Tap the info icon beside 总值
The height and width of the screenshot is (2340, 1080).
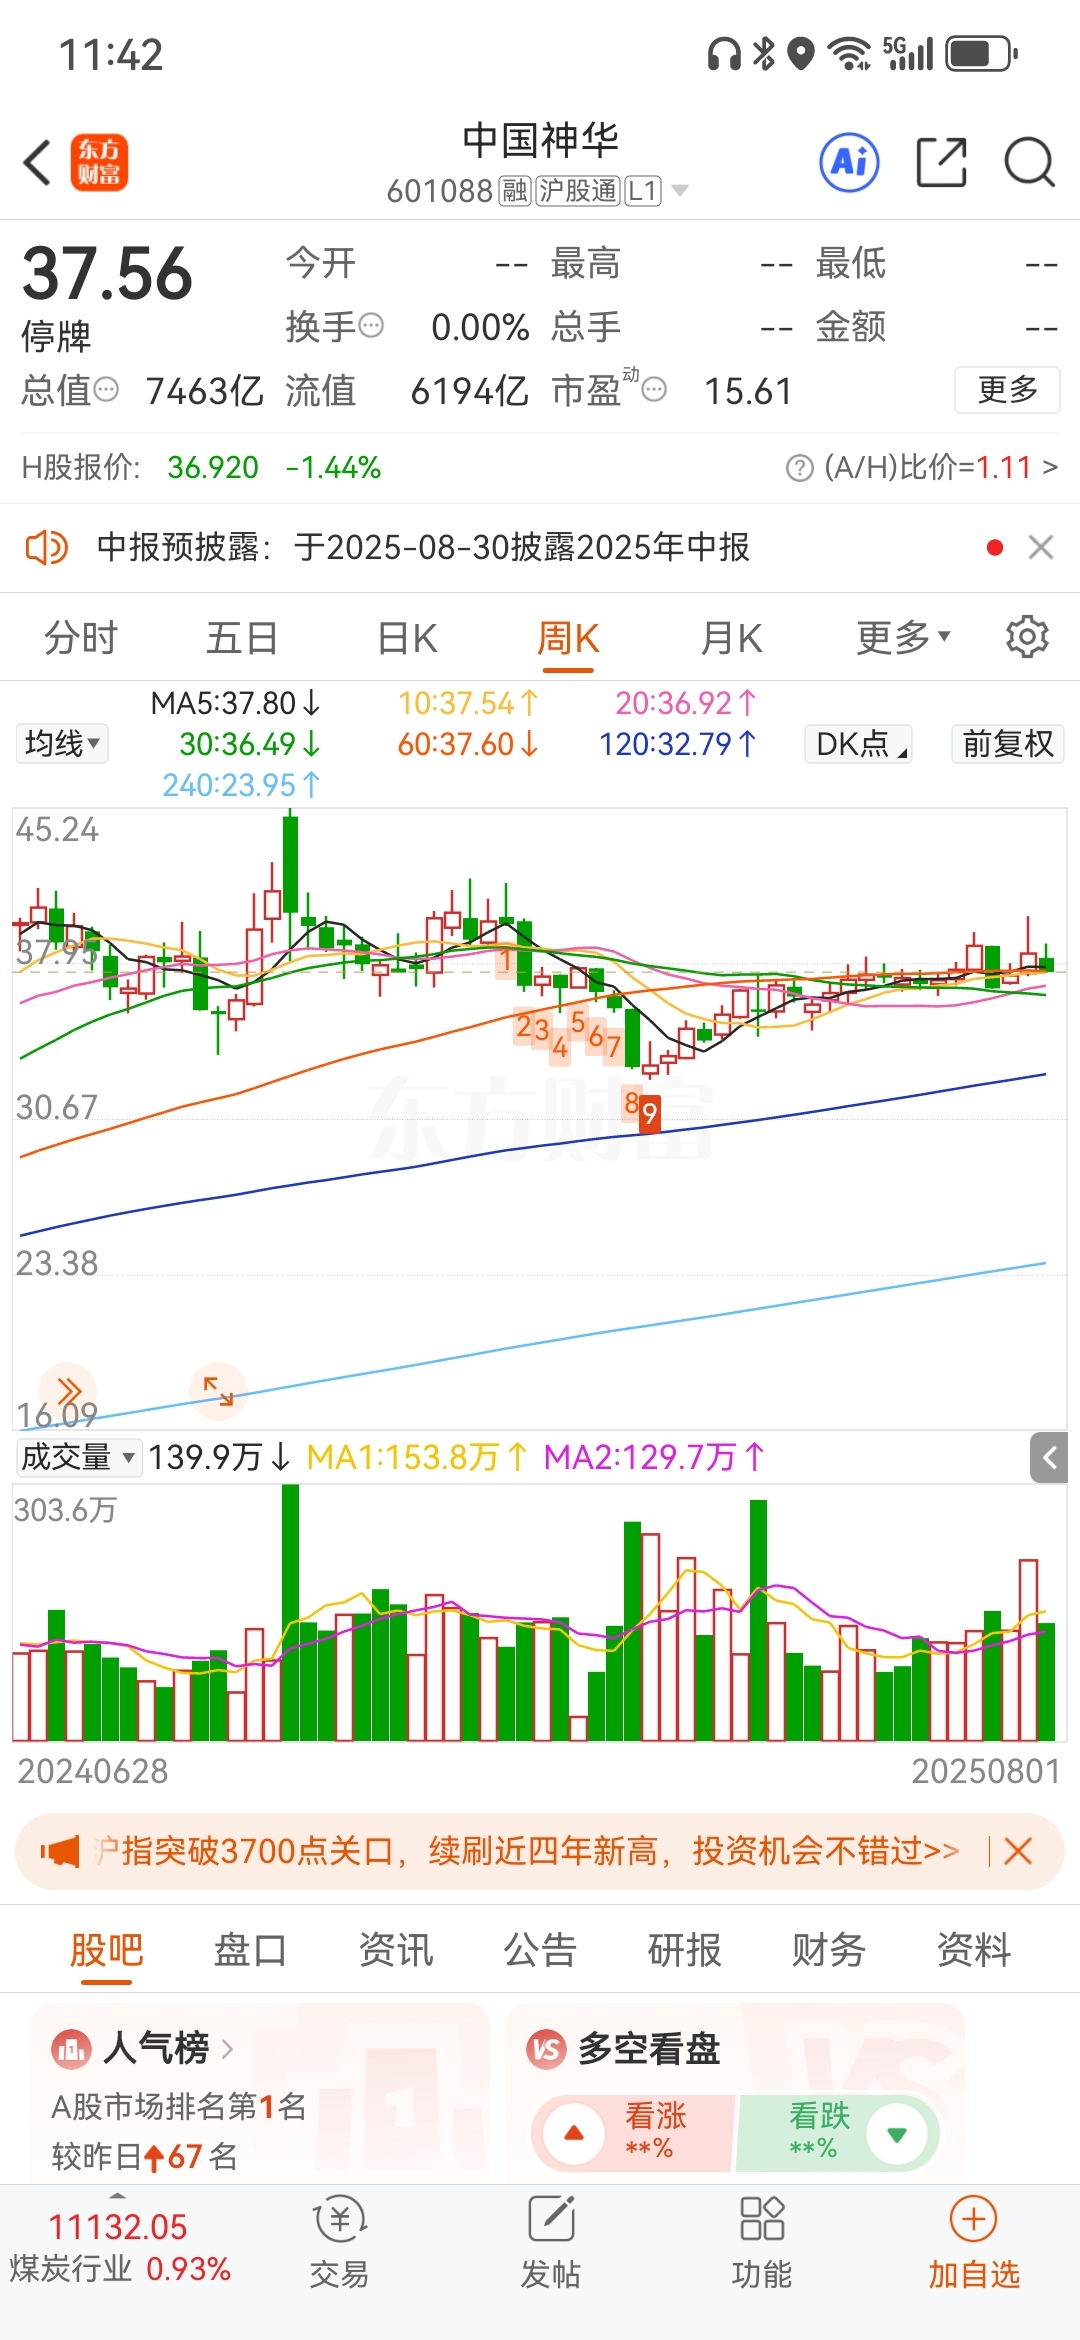(106, 389)
